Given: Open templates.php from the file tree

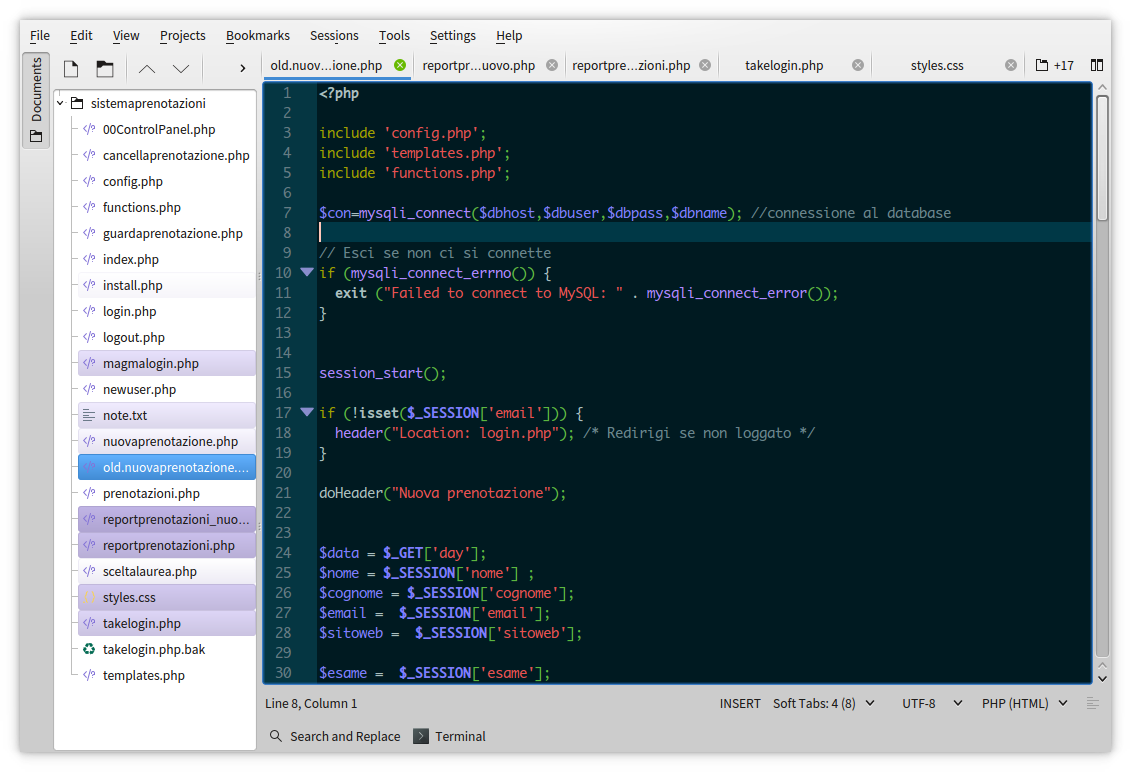Looking at the screenshot, I should (167, 675).
